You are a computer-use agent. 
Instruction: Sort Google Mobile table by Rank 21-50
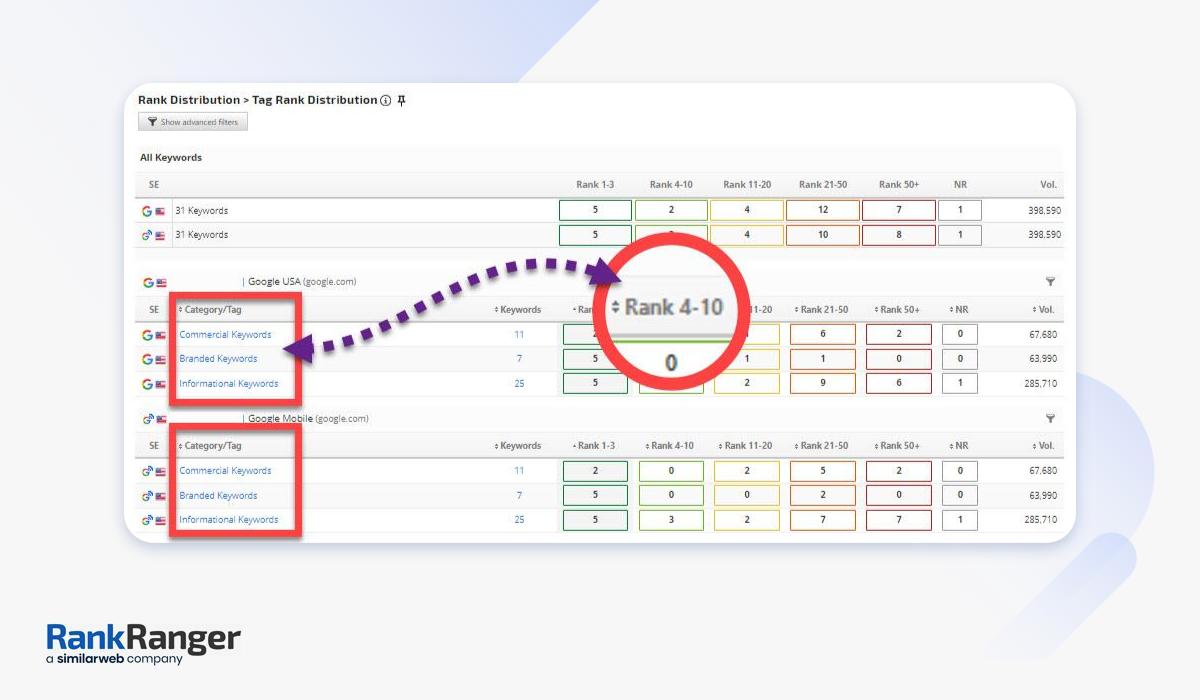(x=821, y=446)
